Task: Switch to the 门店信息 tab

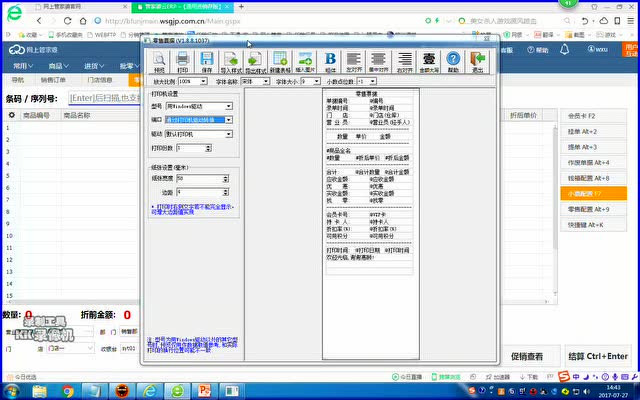Action: [100, 80]
